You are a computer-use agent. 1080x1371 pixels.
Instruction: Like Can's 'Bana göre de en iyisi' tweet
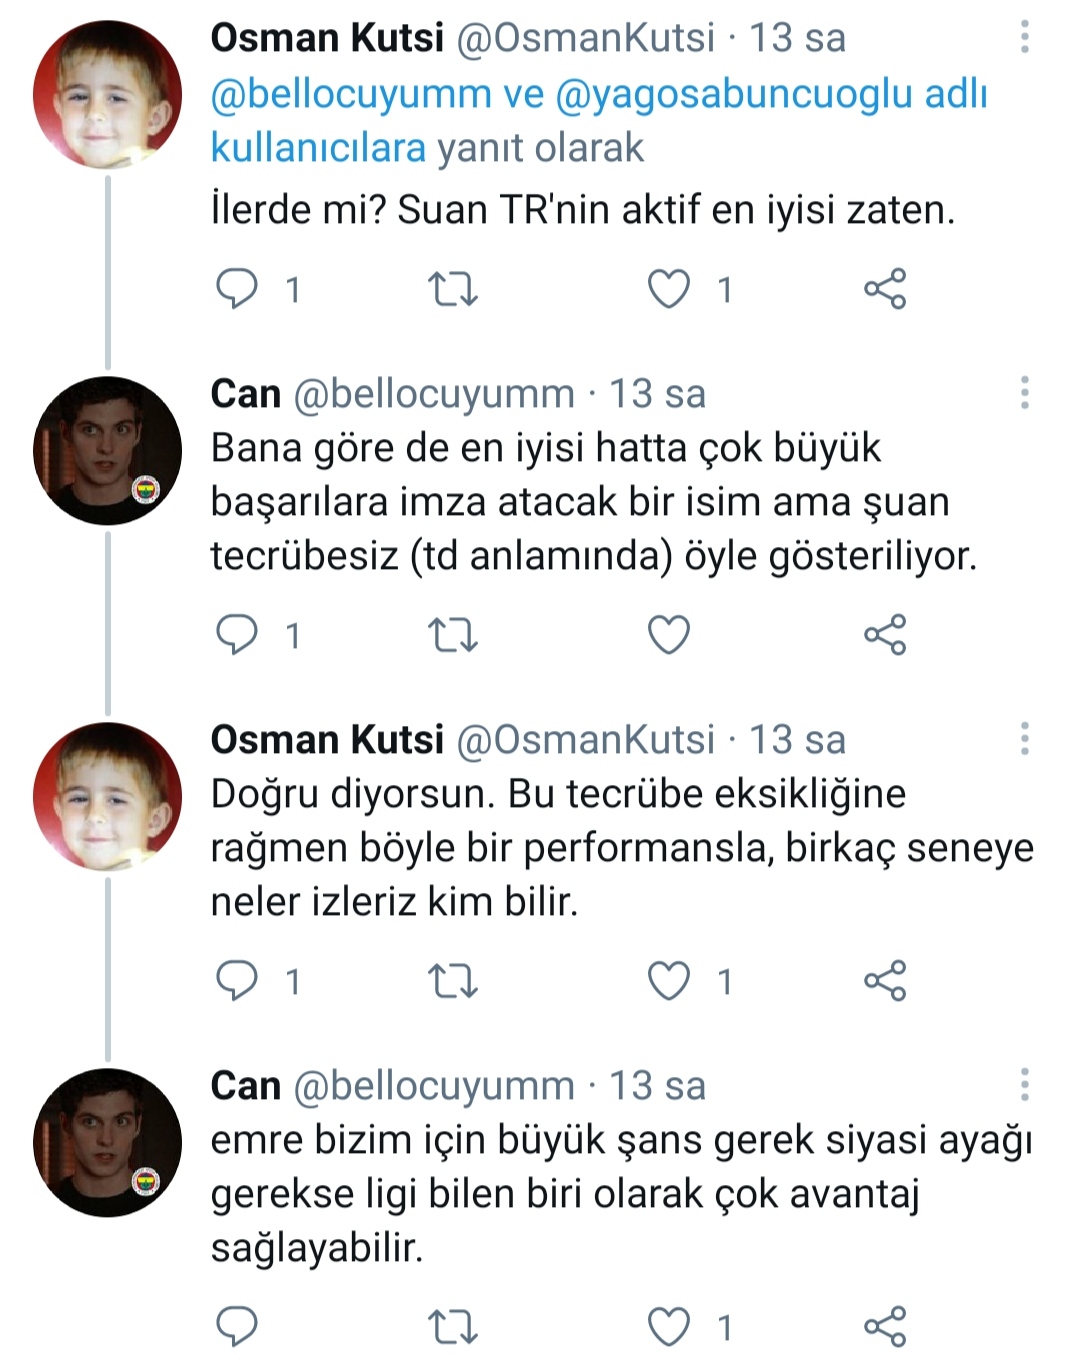(669, 635)
